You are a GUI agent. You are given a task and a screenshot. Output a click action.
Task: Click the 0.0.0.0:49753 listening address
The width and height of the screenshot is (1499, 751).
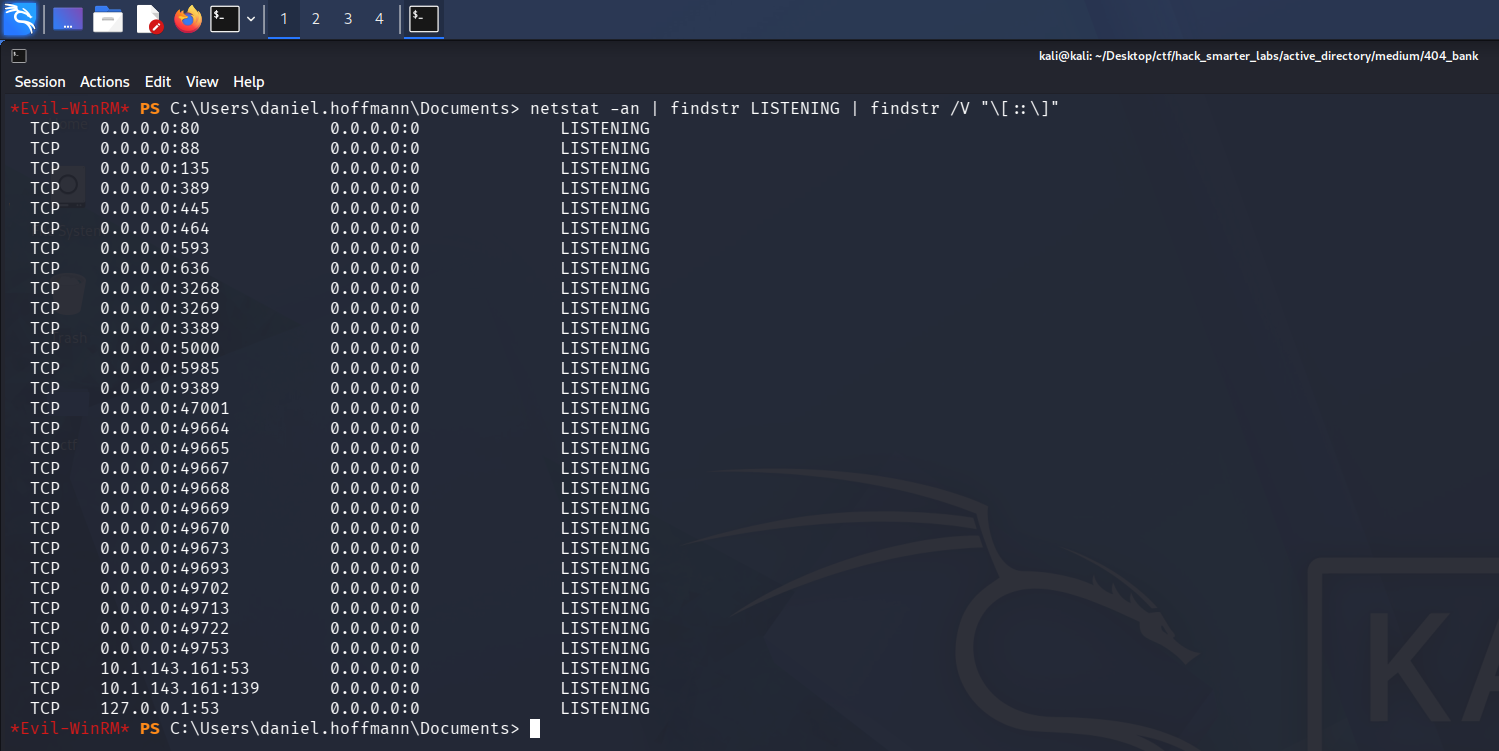coord(165,648)
